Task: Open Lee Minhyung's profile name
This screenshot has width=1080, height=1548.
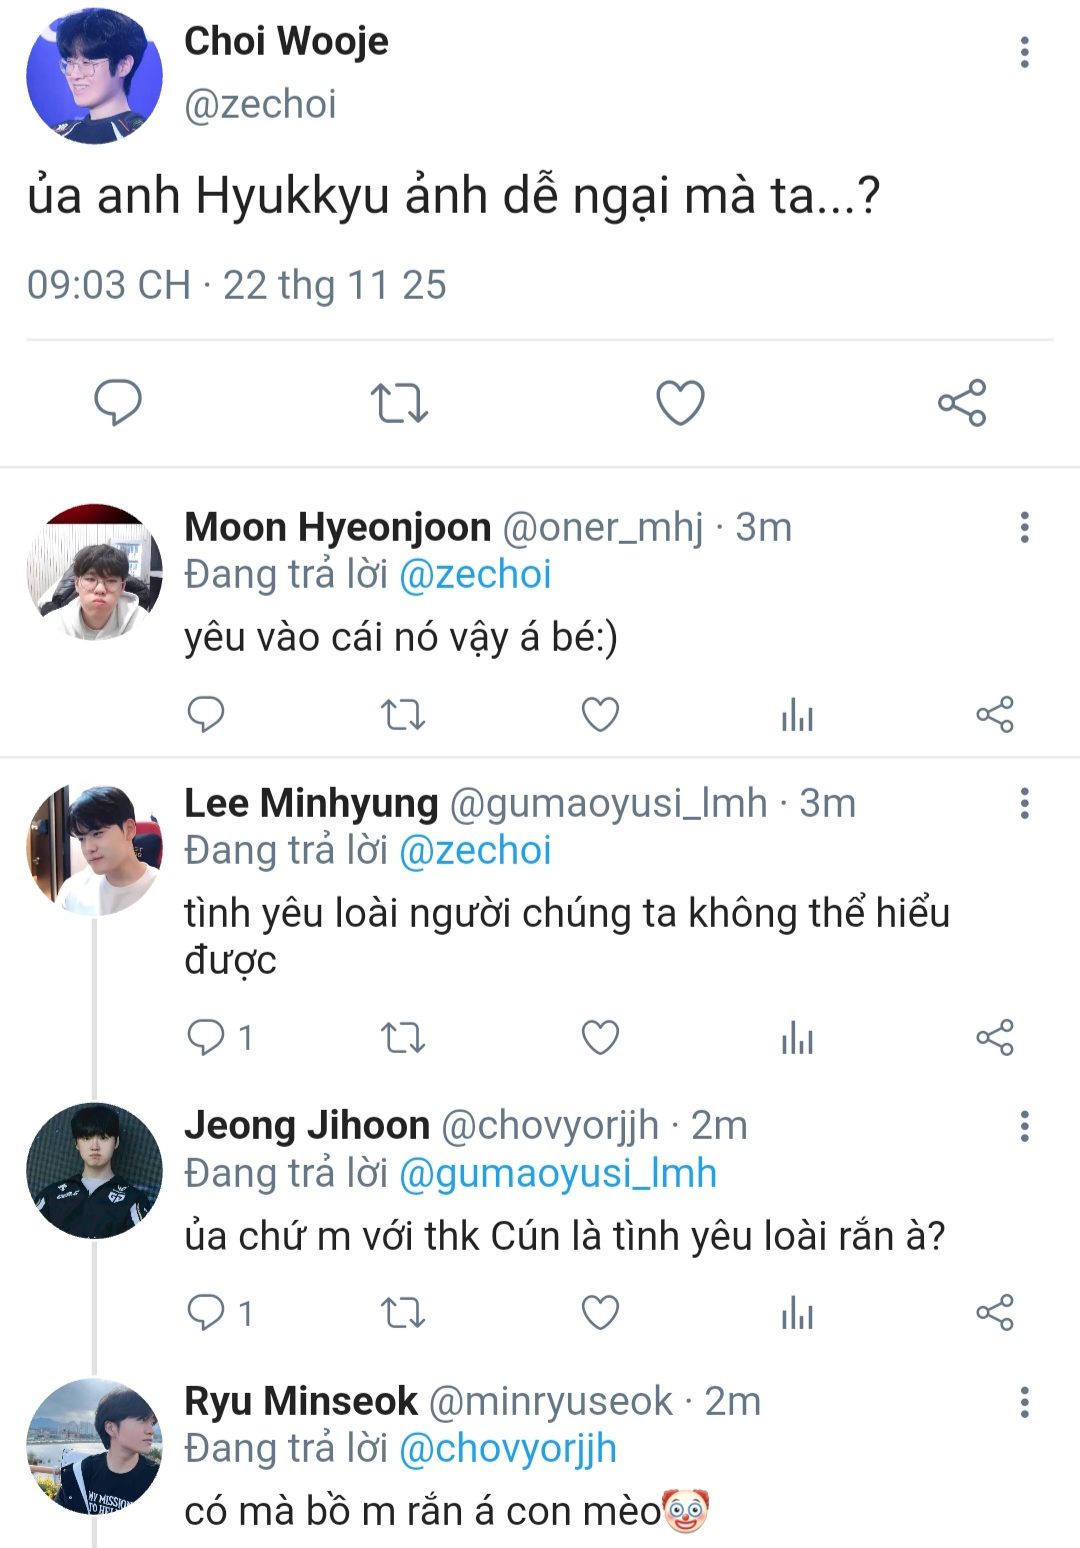Action: pos(311,803)
